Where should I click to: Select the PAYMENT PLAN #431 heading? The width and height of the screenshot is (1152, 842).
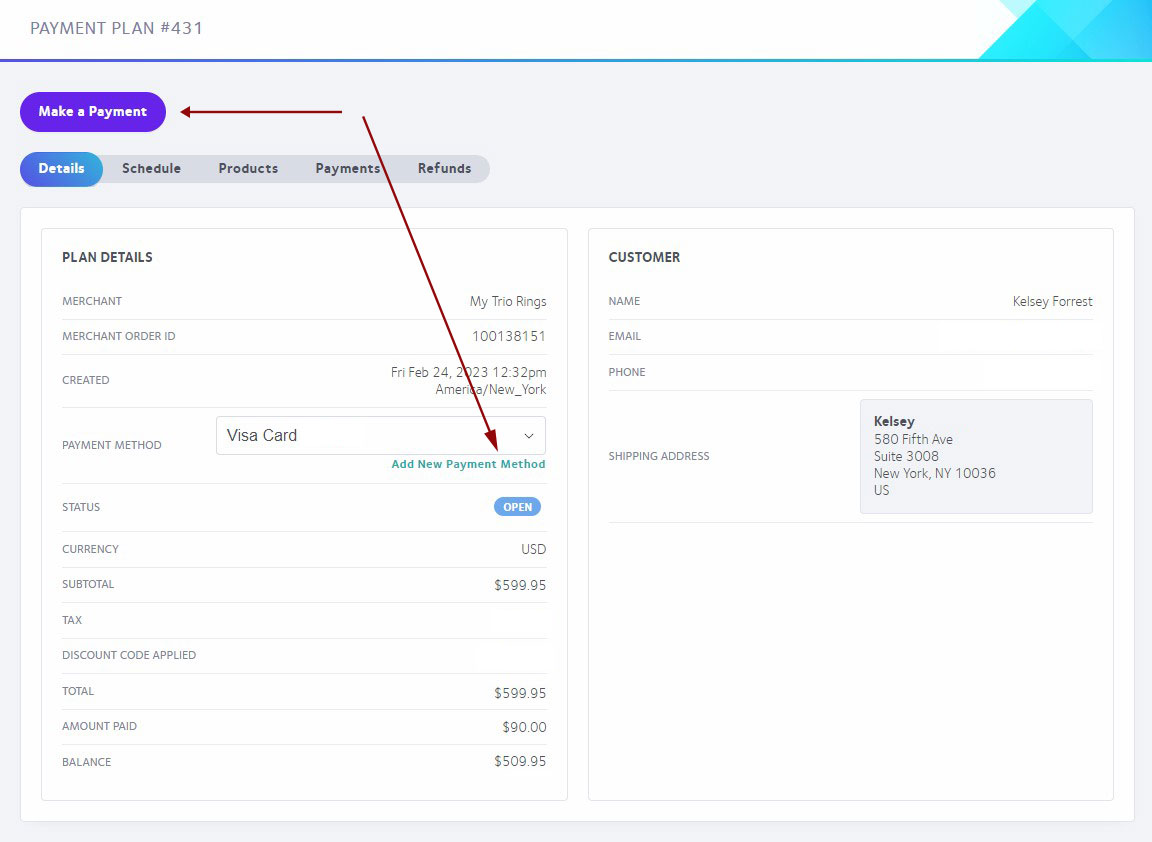116,28
